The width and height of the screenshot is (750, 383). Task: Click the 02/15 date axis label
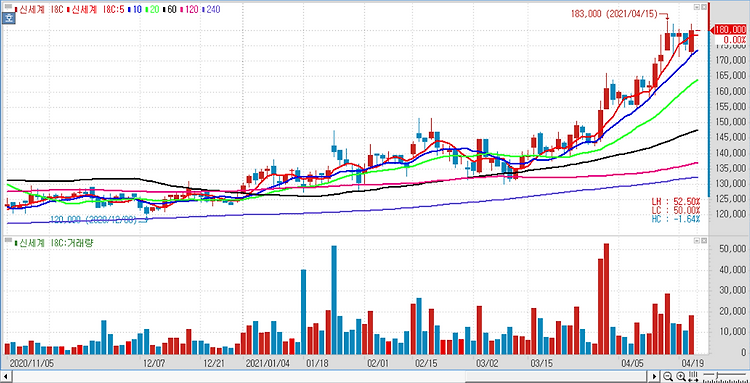tap(427, 363)
